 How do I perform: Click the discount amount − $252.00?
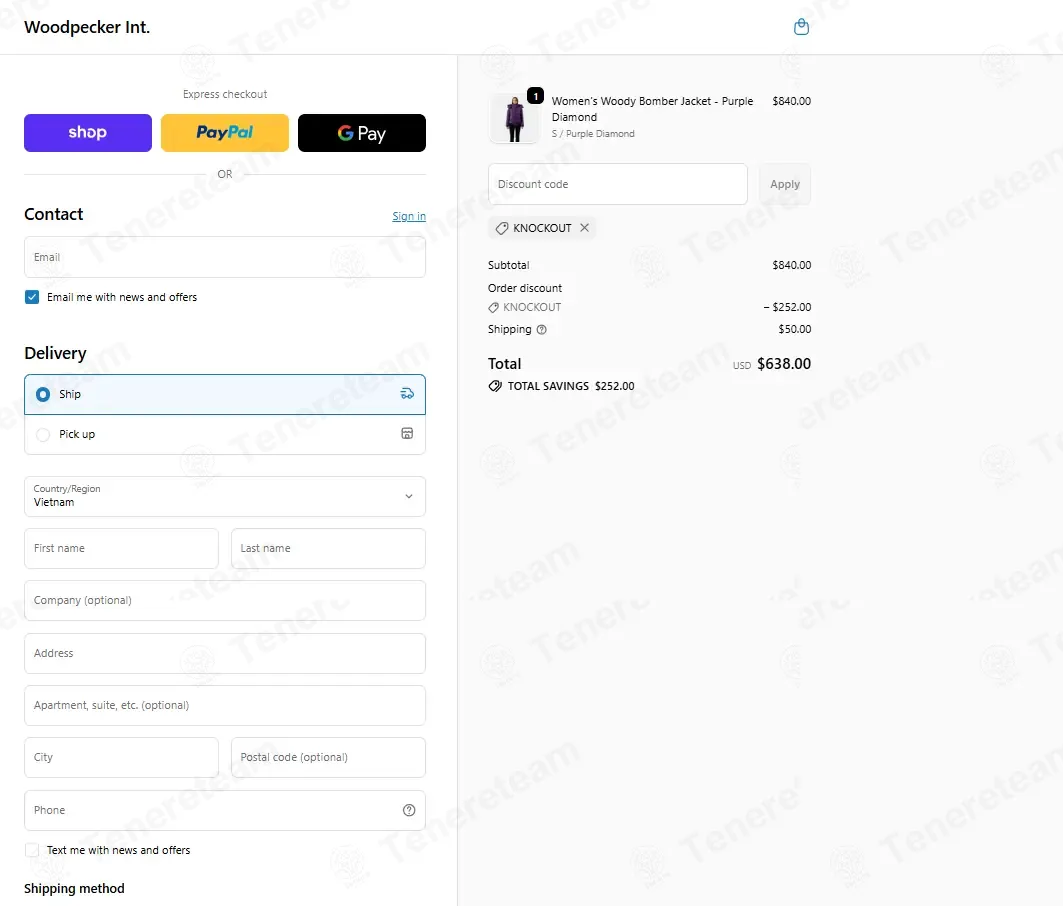pyautogui.click(x=787, y=307)
